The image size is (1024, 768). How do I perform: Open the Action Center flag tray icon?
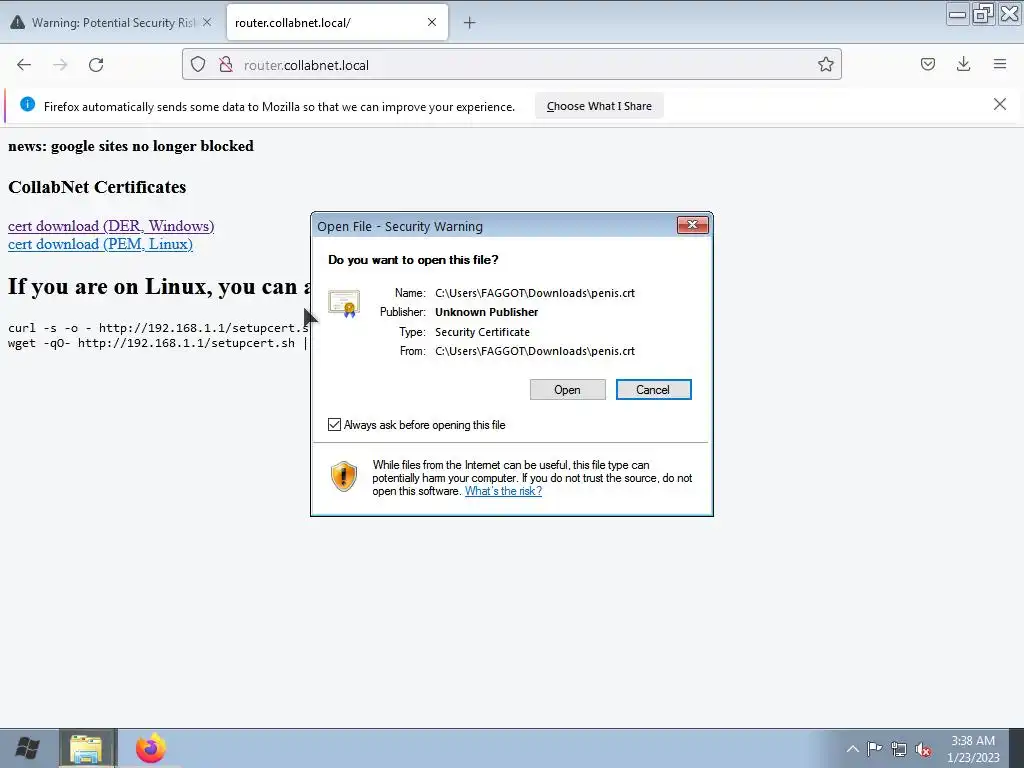tap(874, 748)
